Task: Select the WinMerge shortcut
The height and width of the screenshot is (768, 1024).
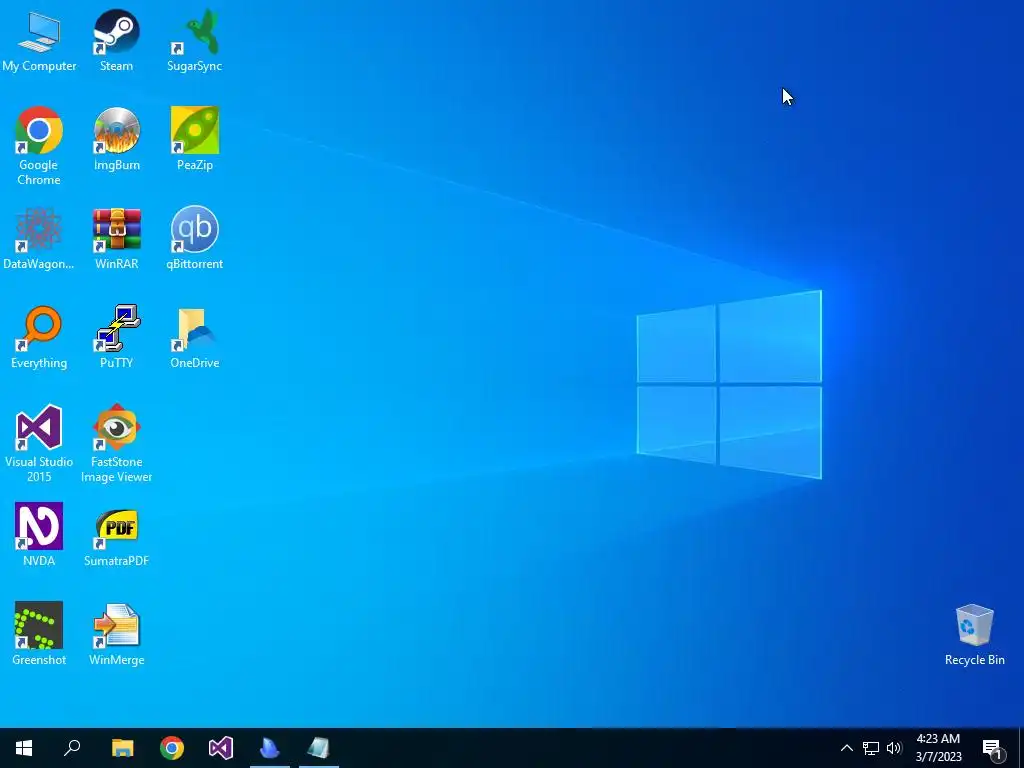Action: point(116,634)
